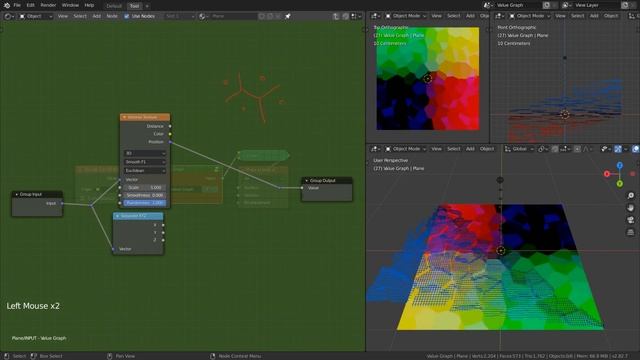
Task: Open Object Mode dropdown in perspective viewport
Action: pyautogui.click(x=406, y=149)
